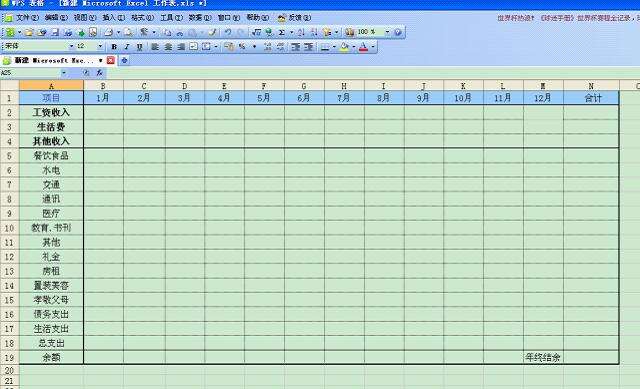Click the Insert Hyperlink globe icon
The height and width of the screenshot is (389, 640).
[x=269, y=32]
